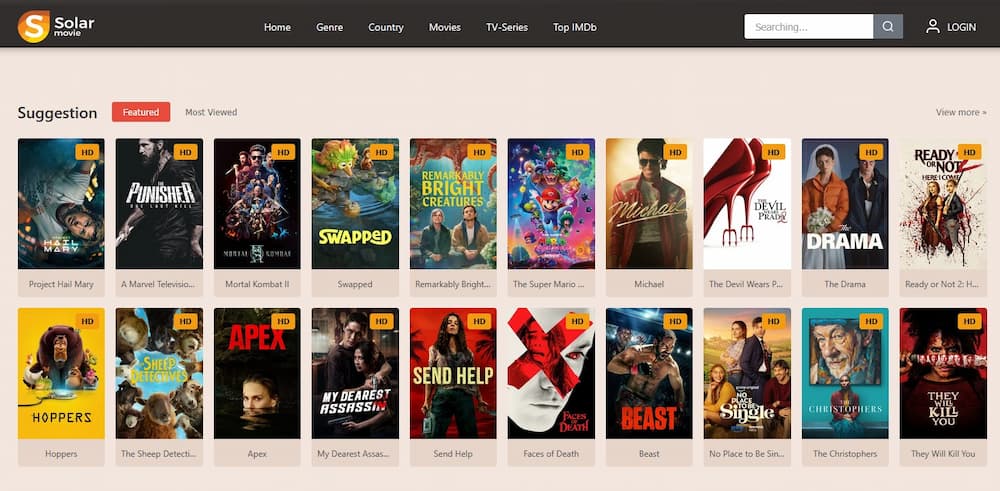The width and height of the screenshot is (1000, 491).
Task: Click the 'Hoppers' title text
Action: 61,454
